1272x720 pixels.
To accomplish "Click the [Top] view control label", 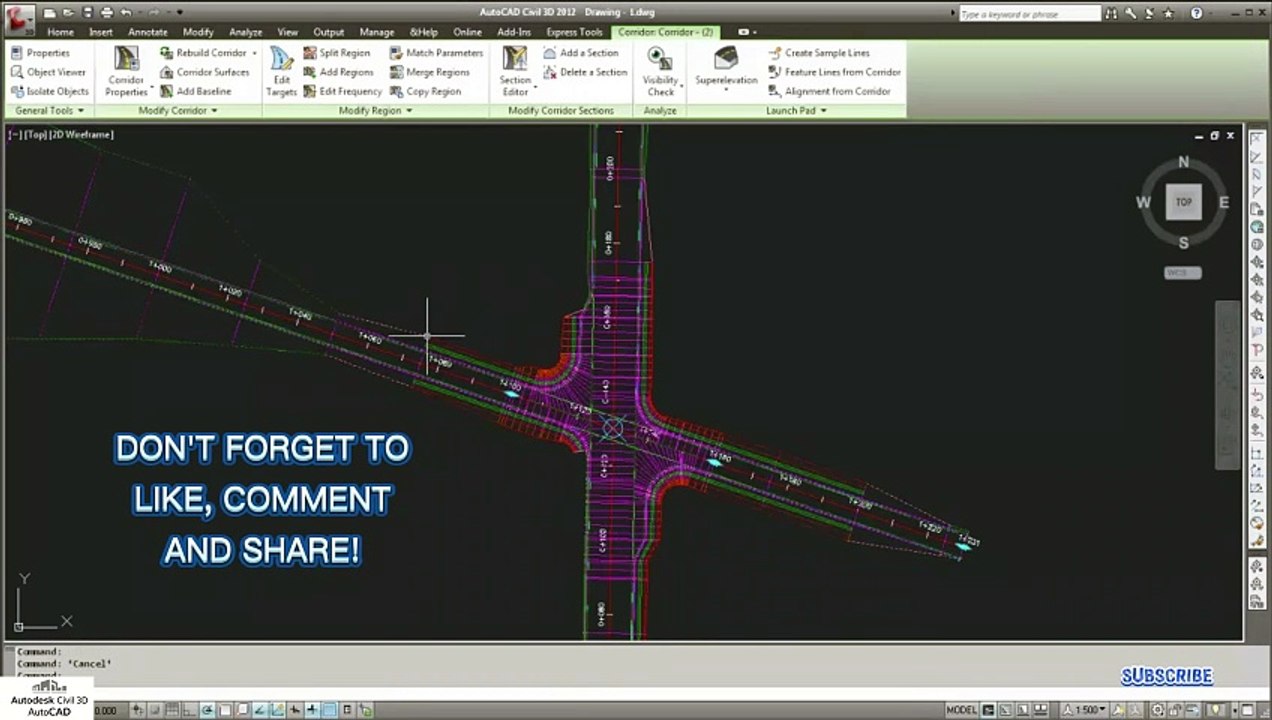I will (x=35, y=134).
